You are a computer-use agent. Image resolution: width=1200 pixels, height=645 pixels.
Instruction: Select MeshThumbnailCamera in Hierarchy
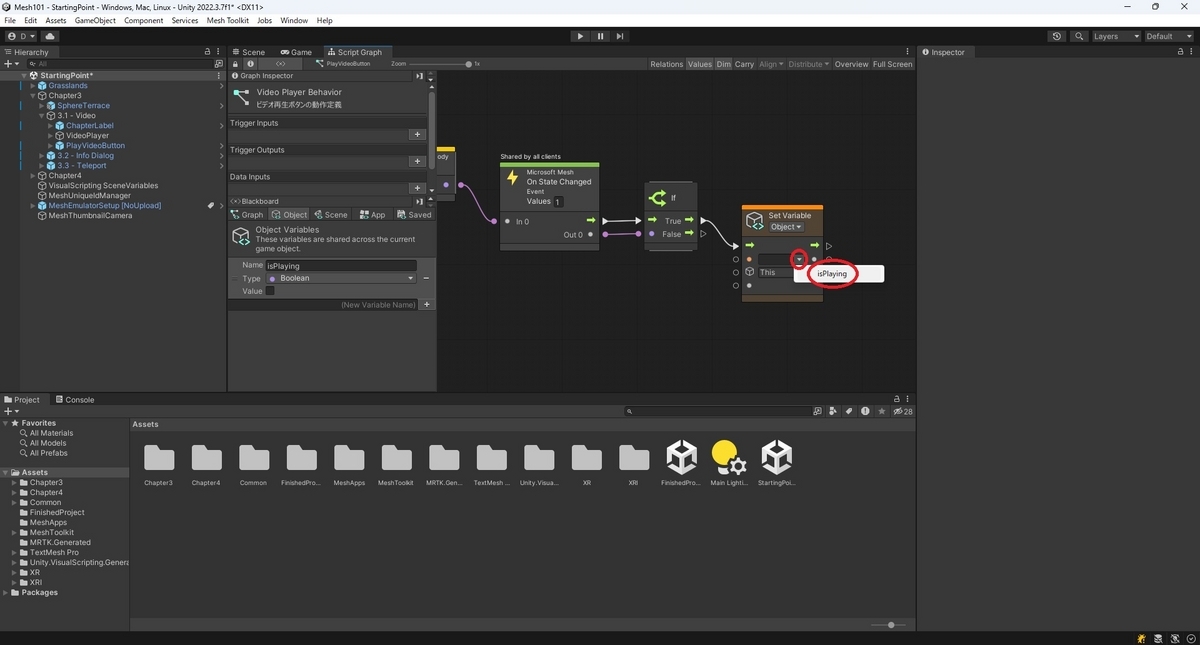coord(90,216)
